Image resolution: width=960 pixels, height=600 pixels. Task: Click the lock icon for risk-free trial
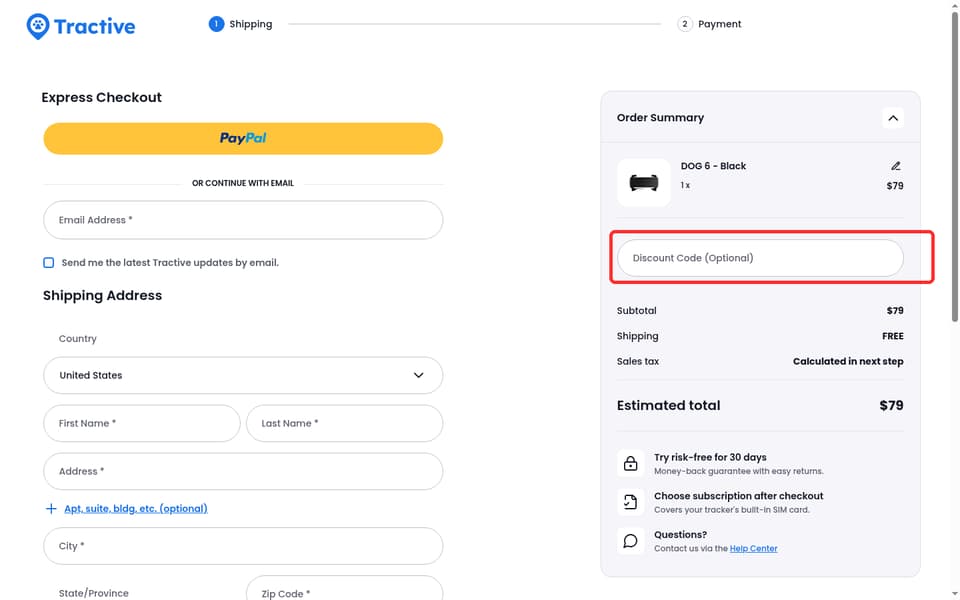(631, 463)
